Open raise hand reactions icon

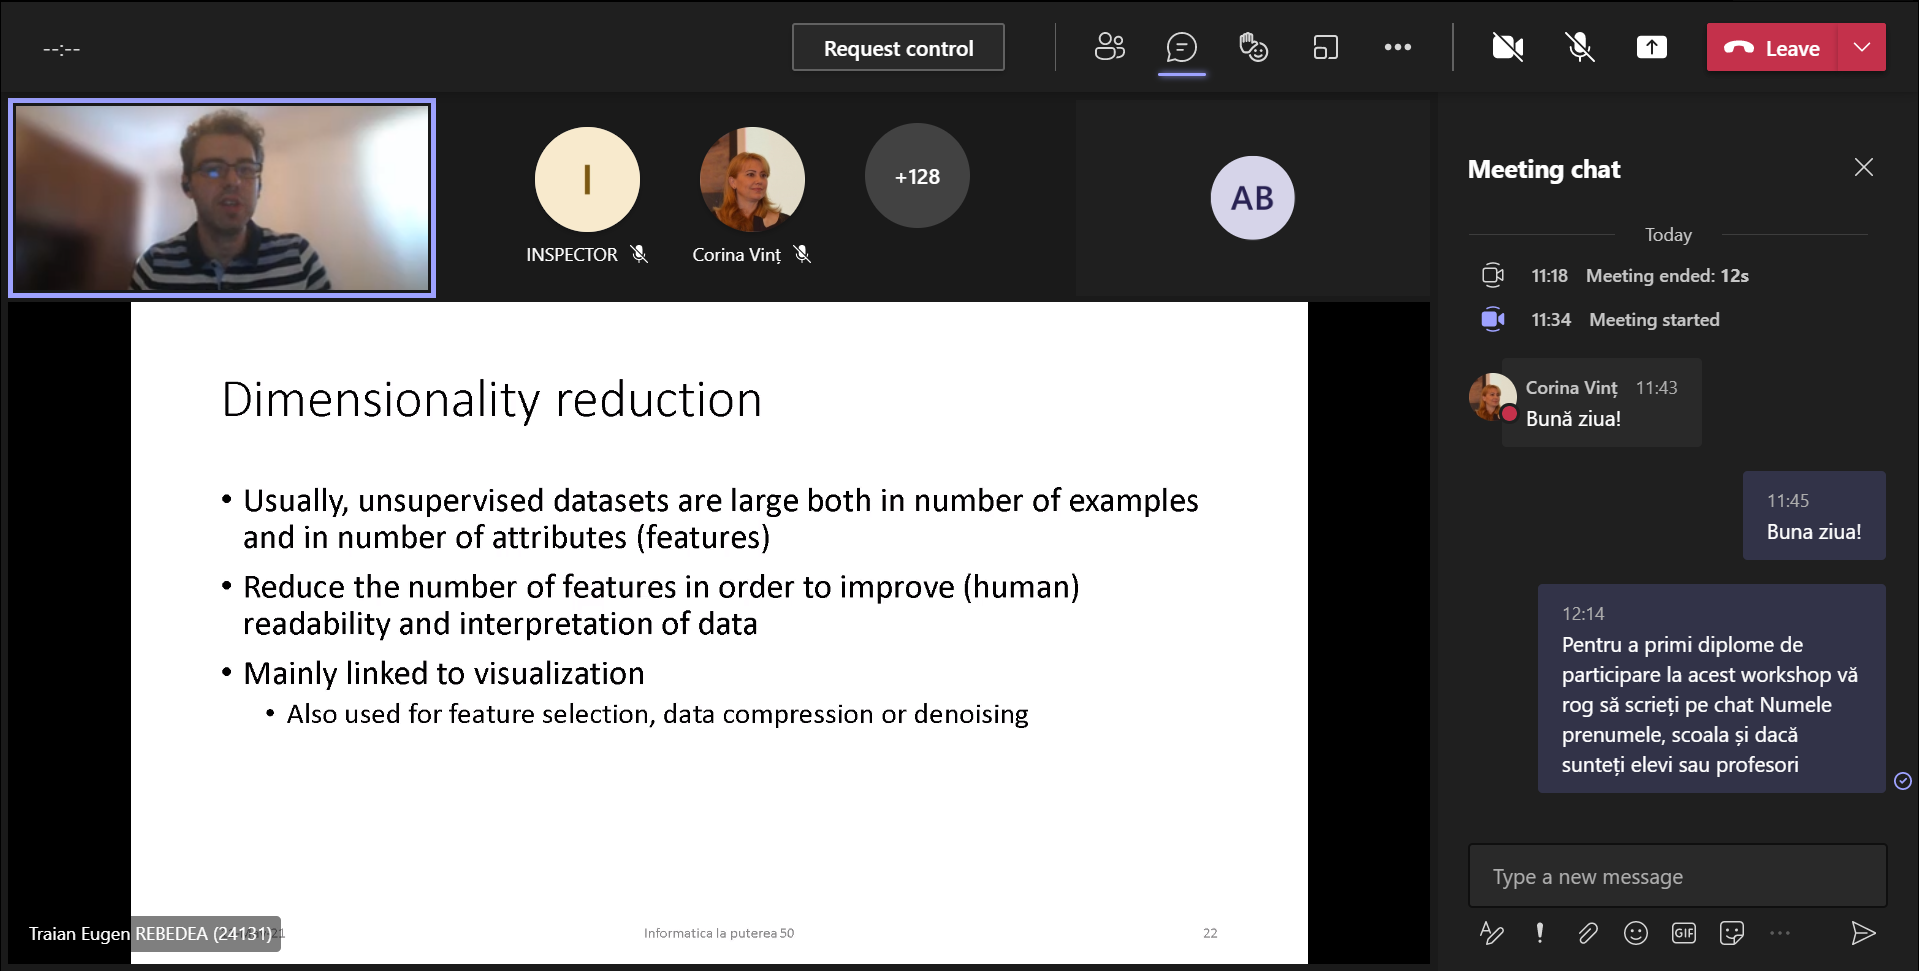tap(1253, 47)
